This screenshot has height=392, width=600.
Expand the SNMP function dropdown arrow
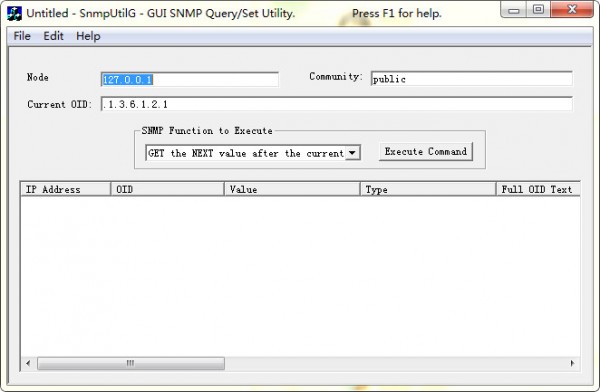click(352, 153)
